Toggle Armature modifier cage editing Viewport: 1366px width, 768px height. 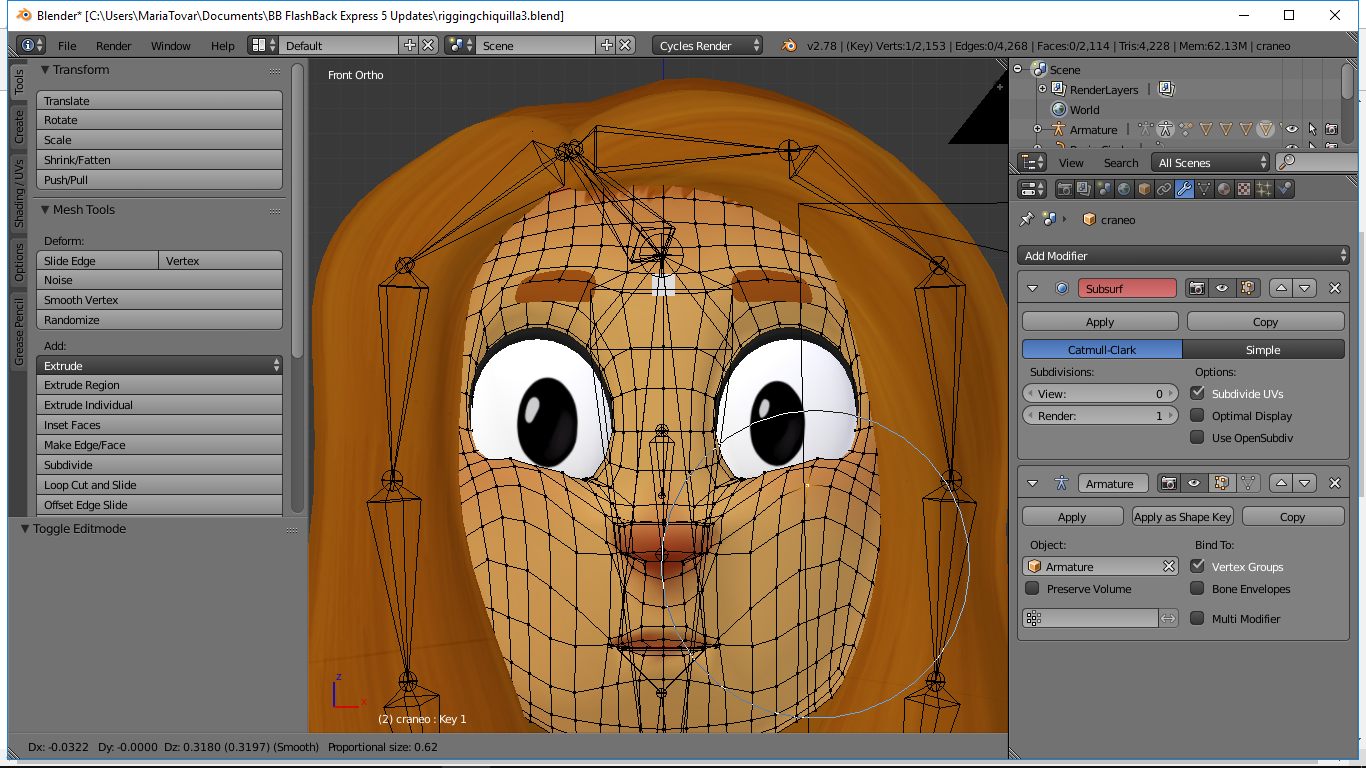click(1247, 483)
